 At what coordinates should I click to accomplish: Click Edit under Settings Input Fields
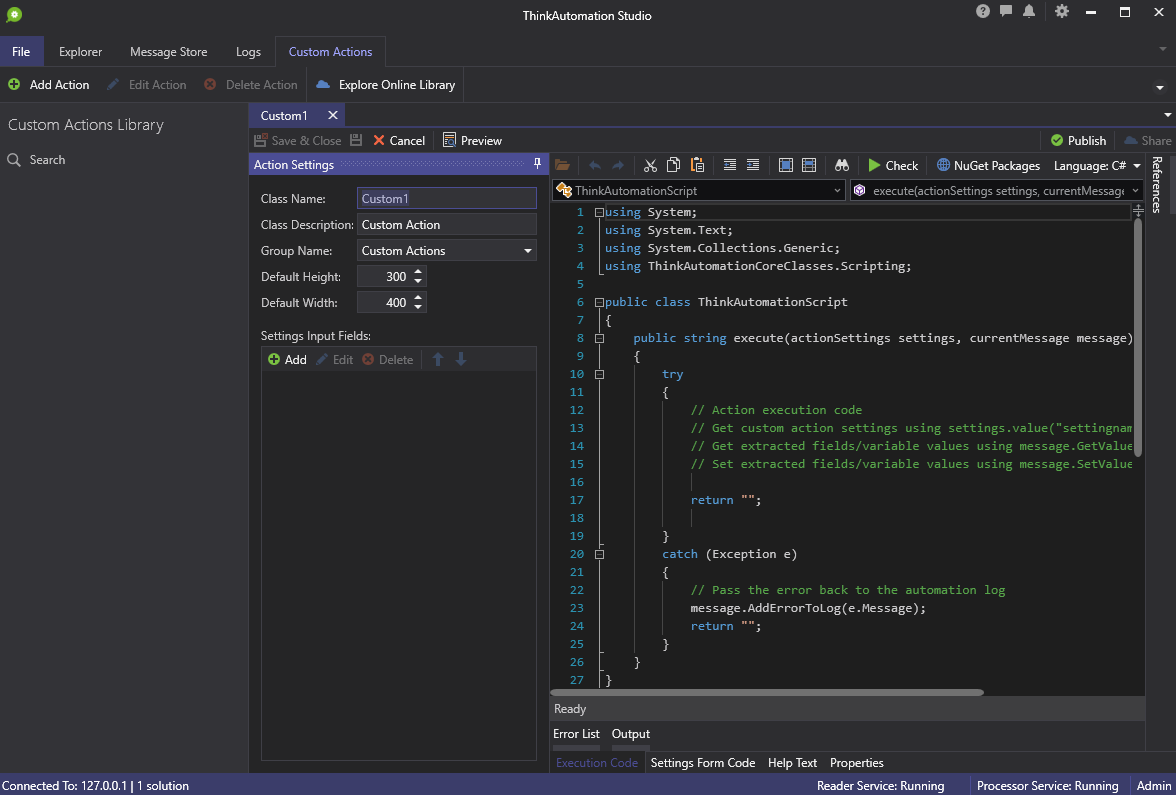click(334, 360)
